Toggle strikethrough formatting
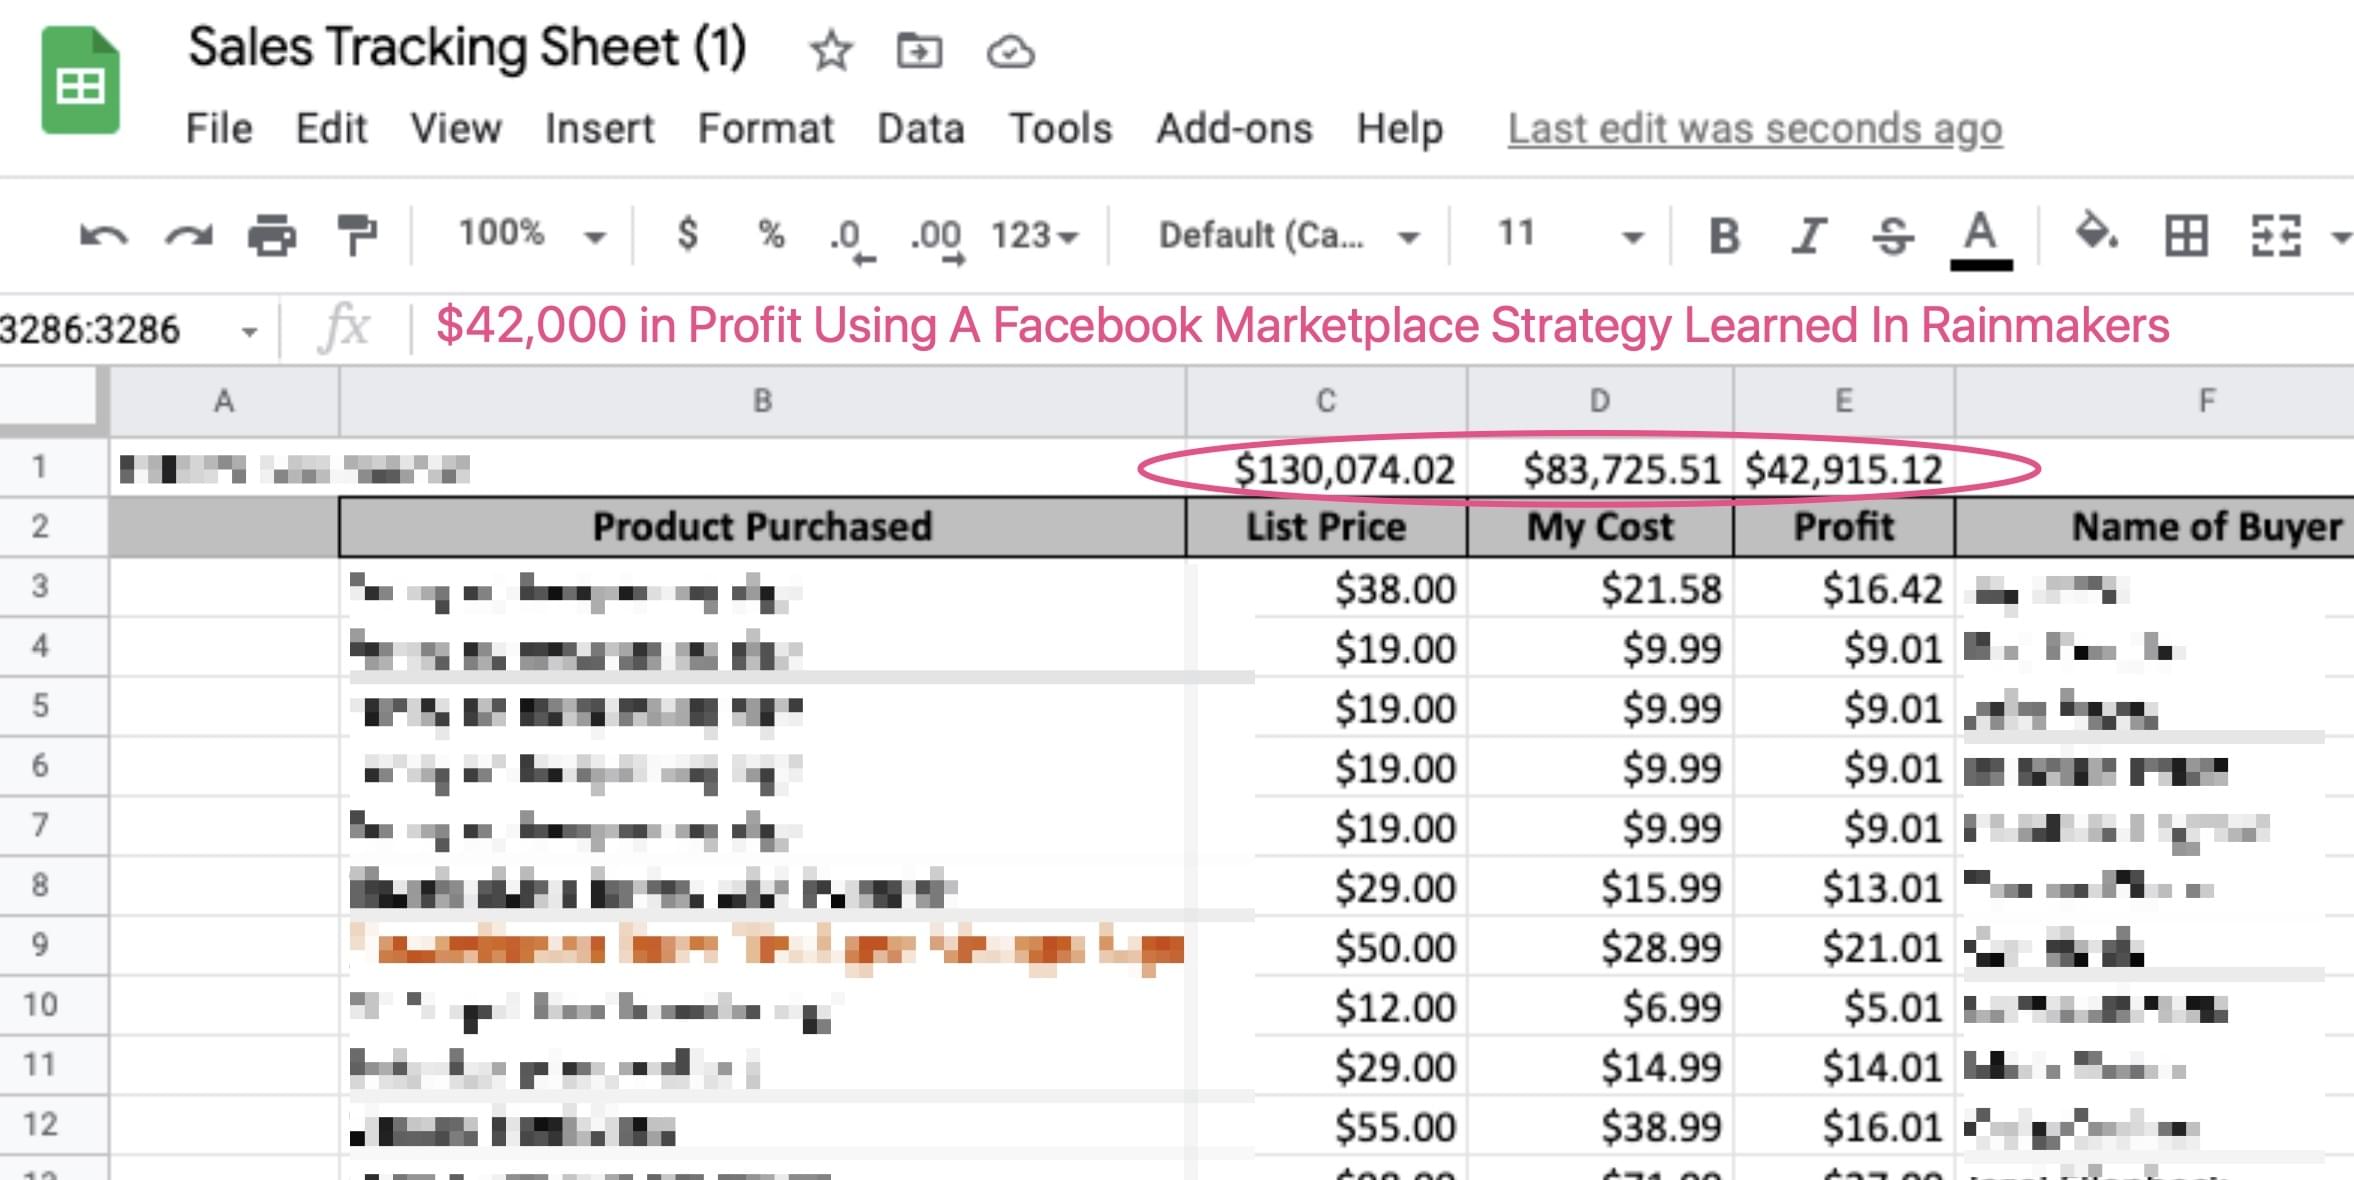Image resolution: width=2354 pixels, height=1180 pixels. [x=1892, y=236]
